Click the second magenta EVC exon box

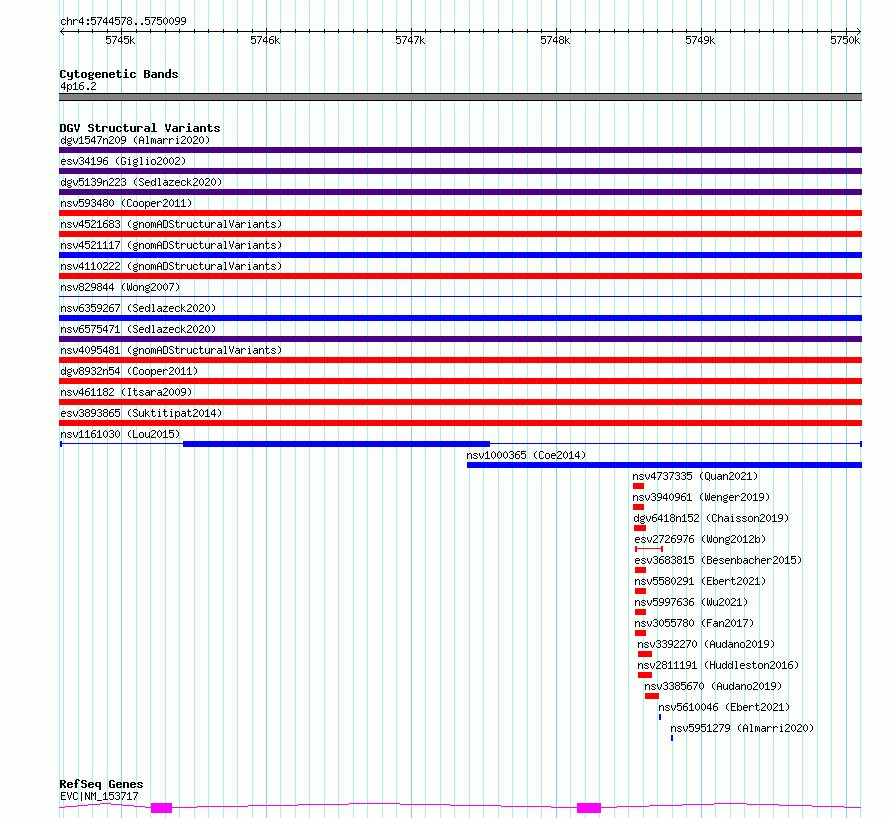[589, 808]
